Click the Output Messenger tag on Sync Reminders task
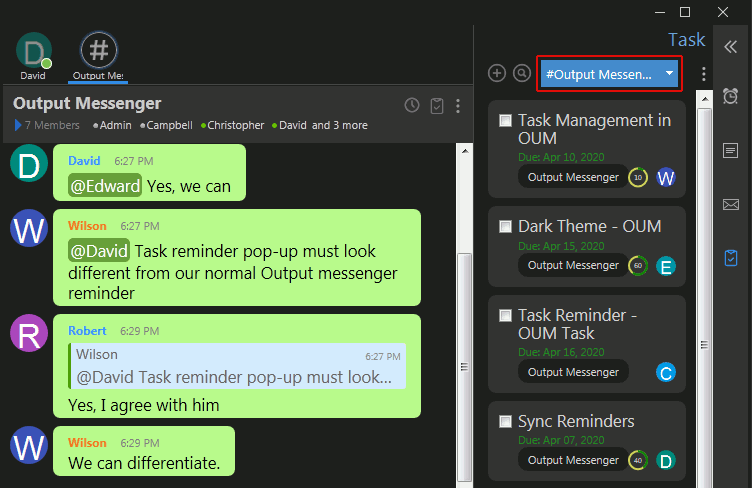Screen dimensions: 752x488 [573, 460]
